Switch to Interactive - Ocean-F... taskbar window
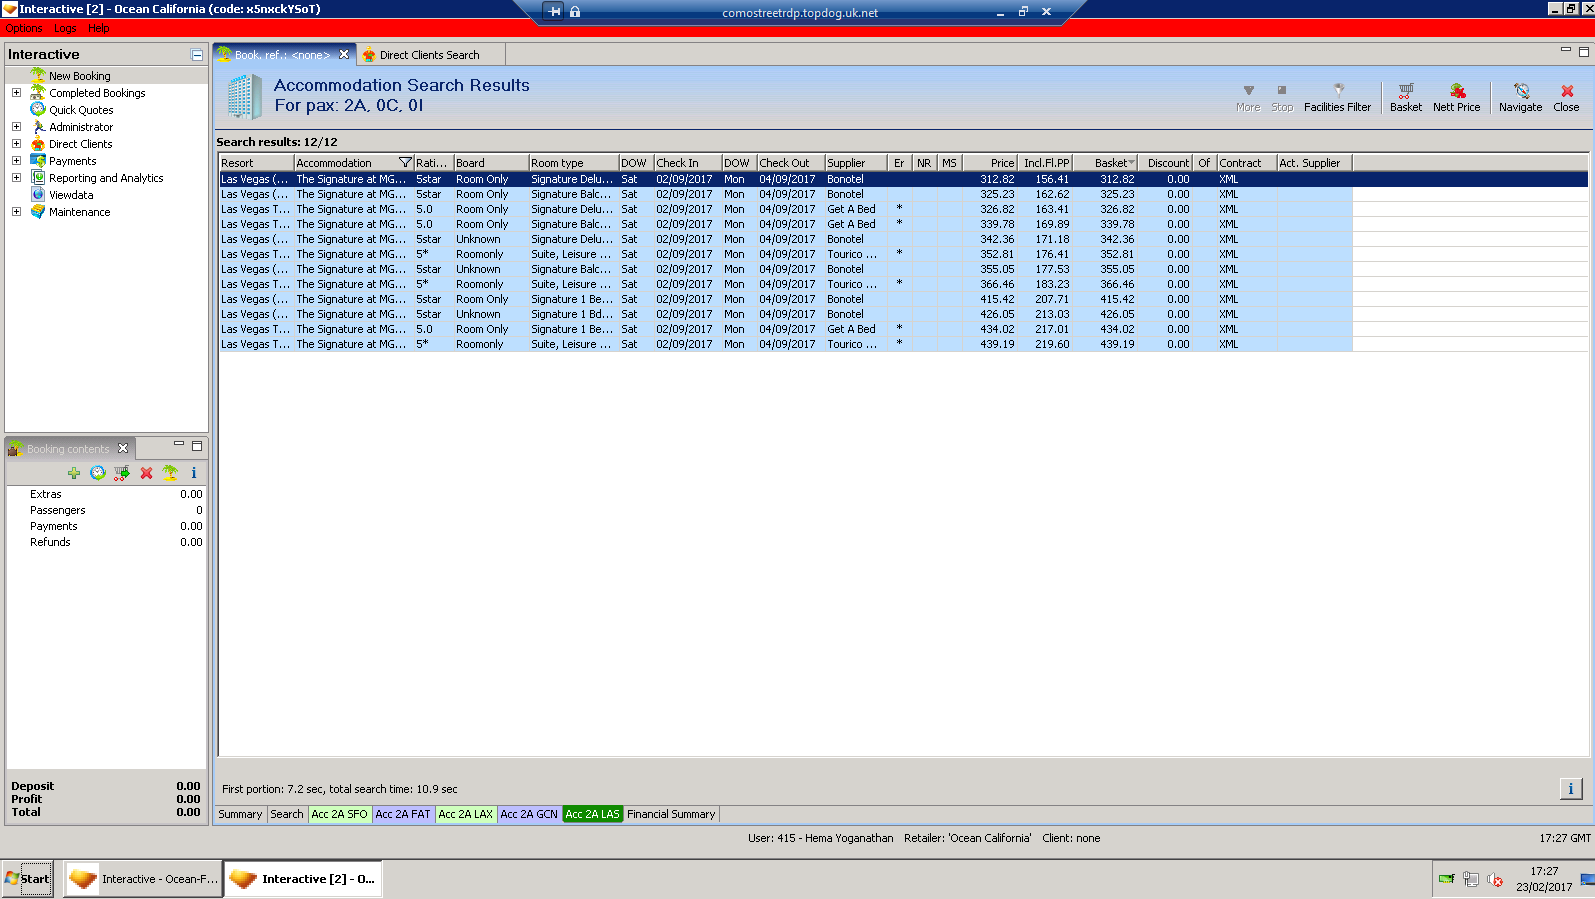This screenshot has width=1595, height=899. 142,879
